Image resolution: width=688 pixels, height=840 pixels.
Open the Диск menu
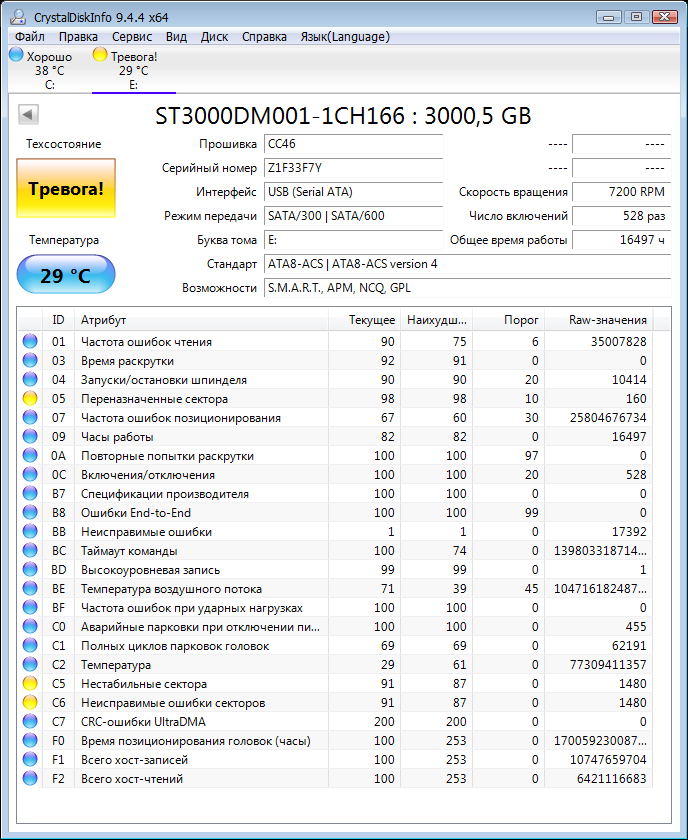[214, 37]
